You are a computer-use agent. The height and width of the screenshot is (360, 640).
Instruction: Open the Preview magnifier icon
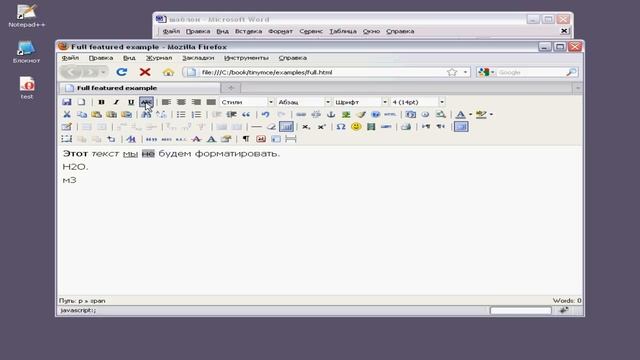[440, 114]
